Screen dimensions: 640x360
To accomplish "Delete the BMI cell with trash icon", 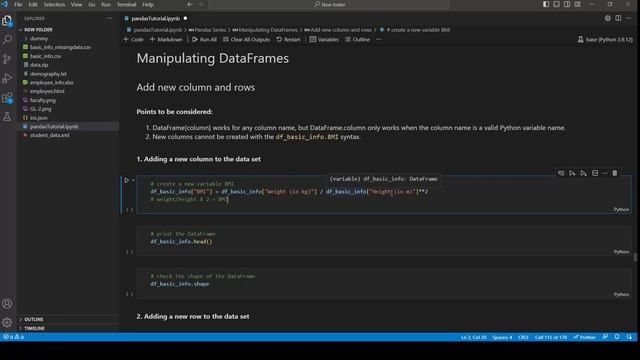I will pos(615,173).
